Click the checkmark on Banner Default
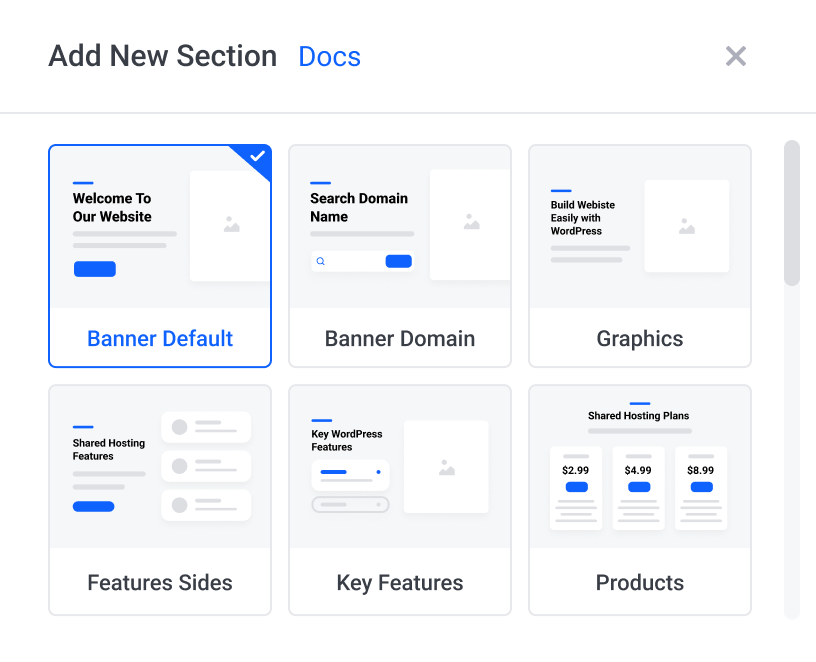This screenshot has height=662, width=816. [258, 156]
